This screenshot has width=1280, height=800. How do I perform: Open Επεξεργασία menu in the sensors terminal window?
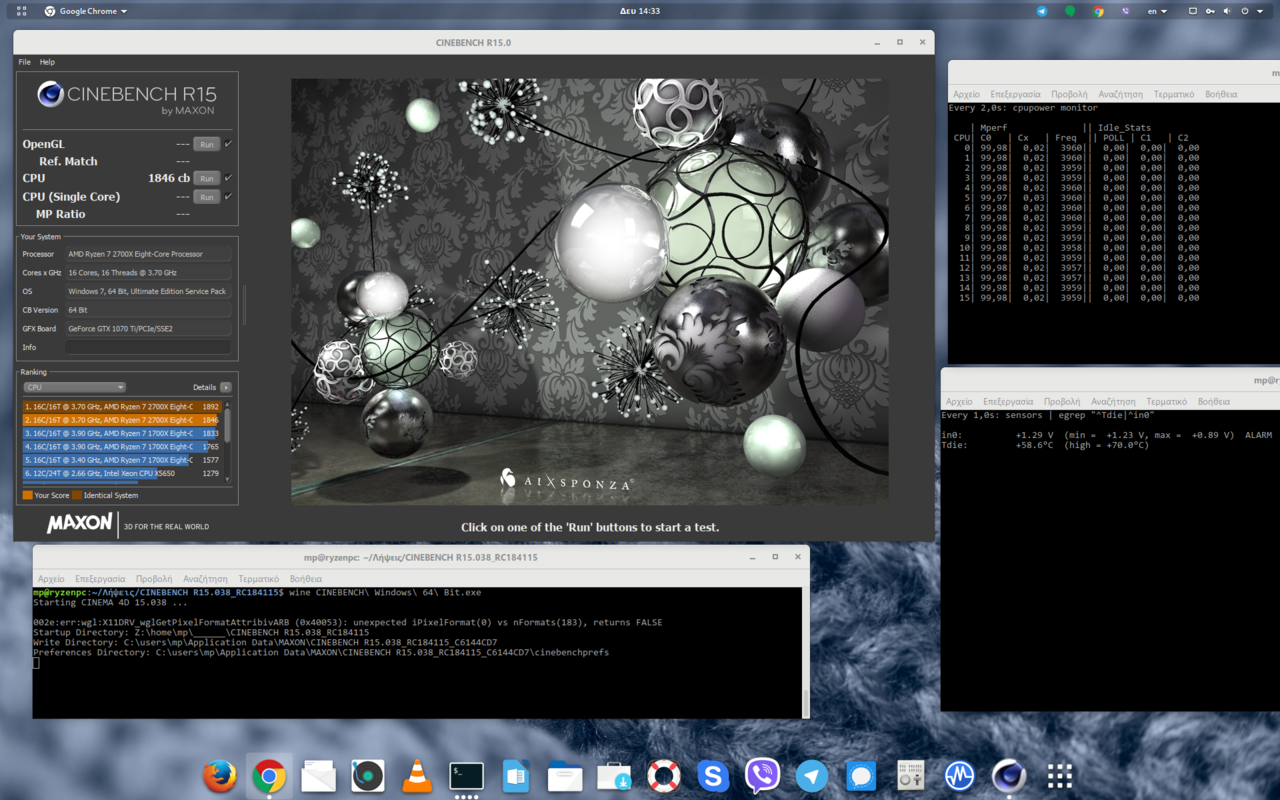[x=1008, y=402]
